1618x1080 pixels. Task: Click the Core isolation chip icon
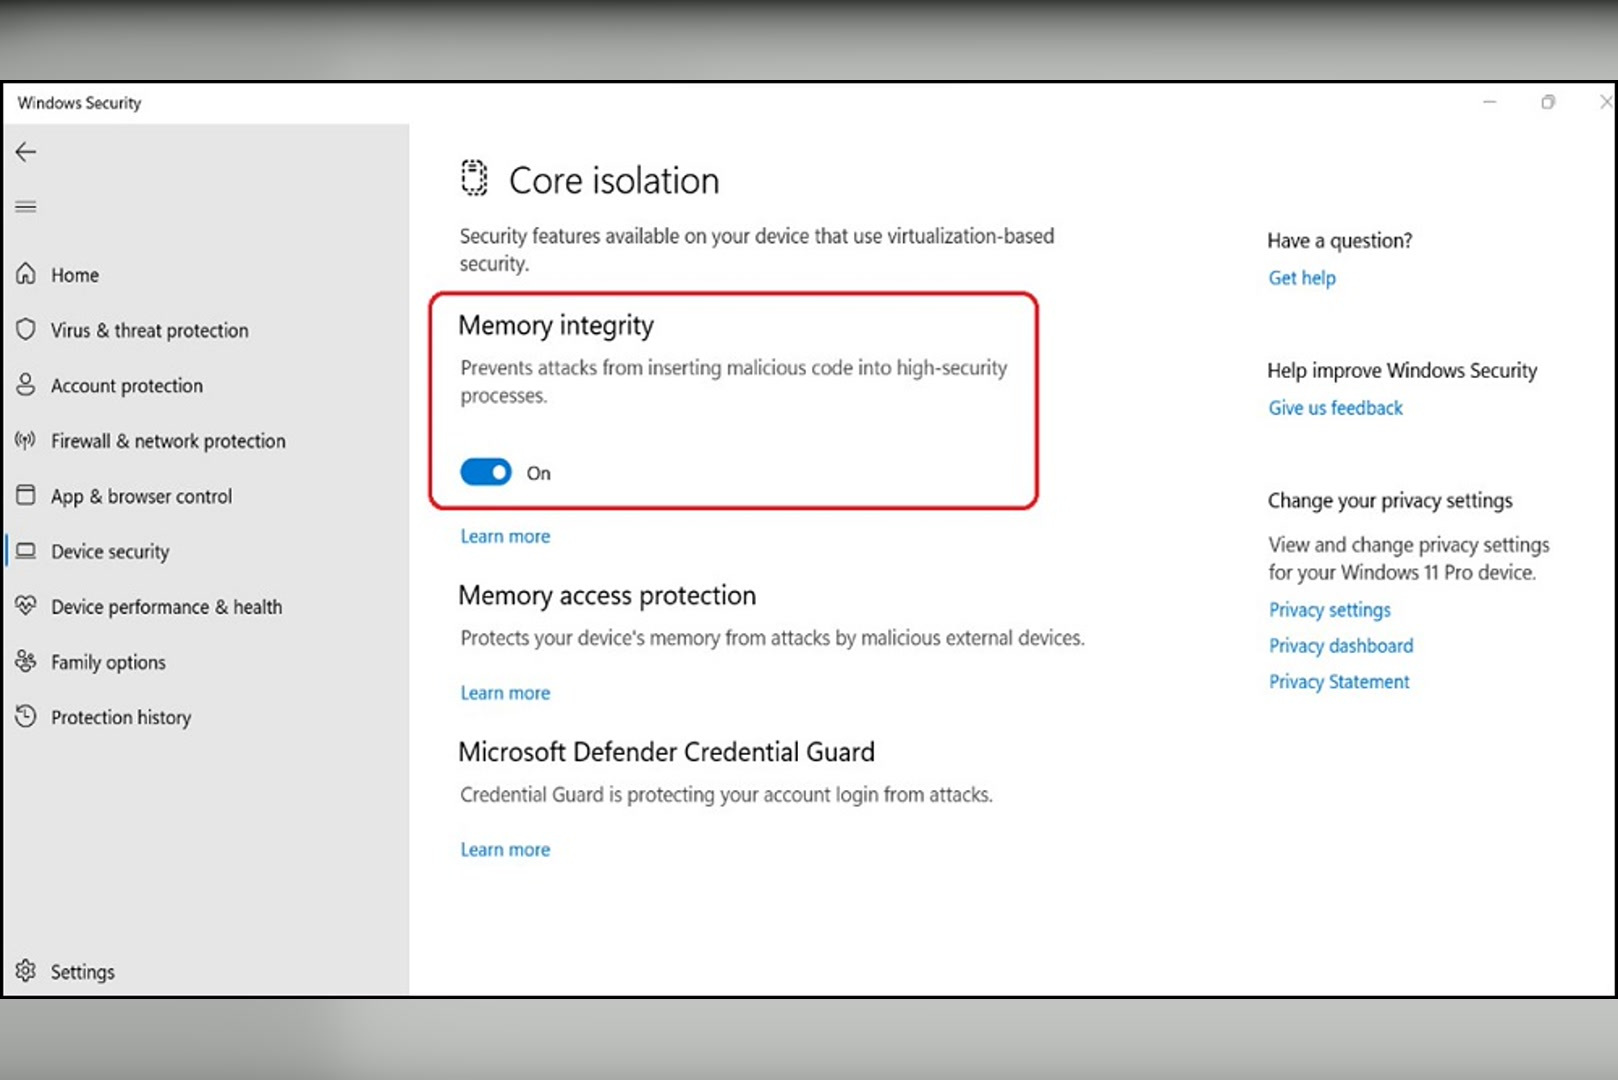[x=474, y=178]
